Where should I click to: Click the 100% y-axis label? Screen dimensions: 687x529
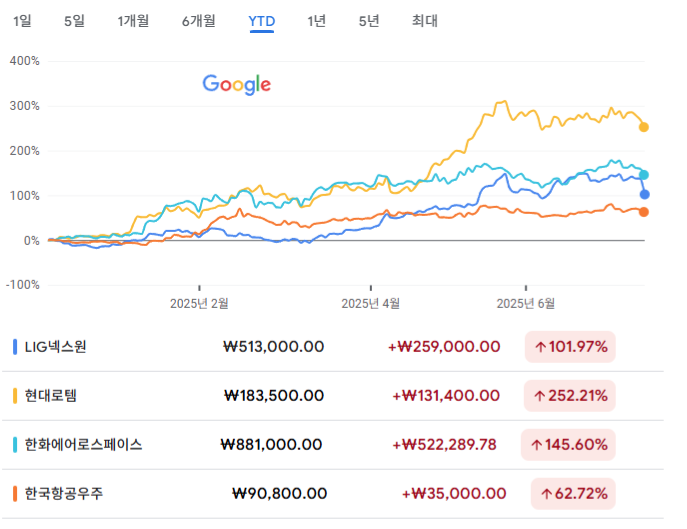(x=25, y=196)
